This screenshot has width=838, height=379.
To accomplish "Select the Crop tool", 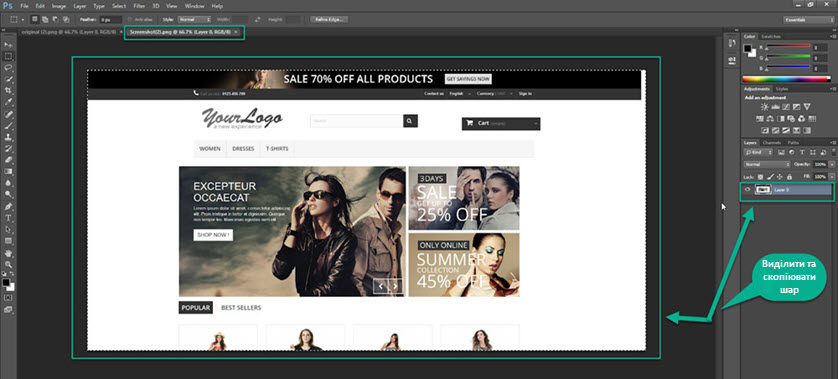I will pos(9,90).
